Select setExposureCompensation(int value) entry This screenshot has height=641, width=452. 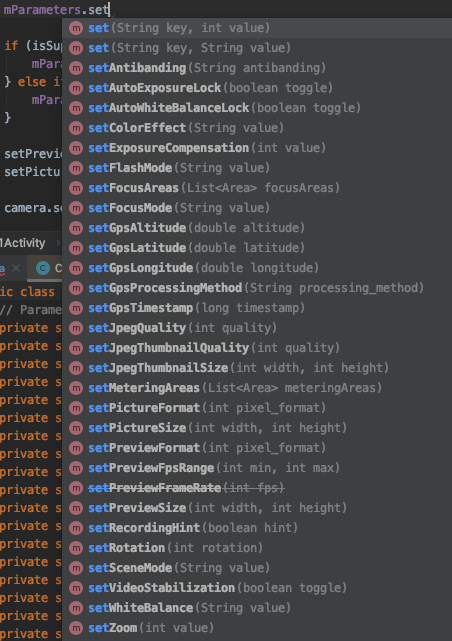257,148
